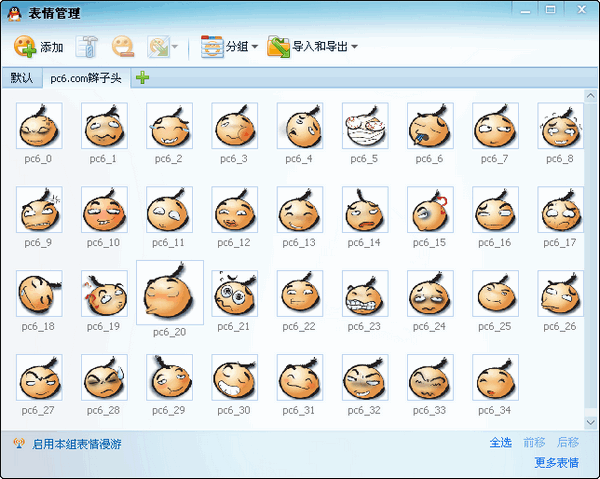Click the trash can delete icon
Screen dimensions: 600x479
[88, 47]
